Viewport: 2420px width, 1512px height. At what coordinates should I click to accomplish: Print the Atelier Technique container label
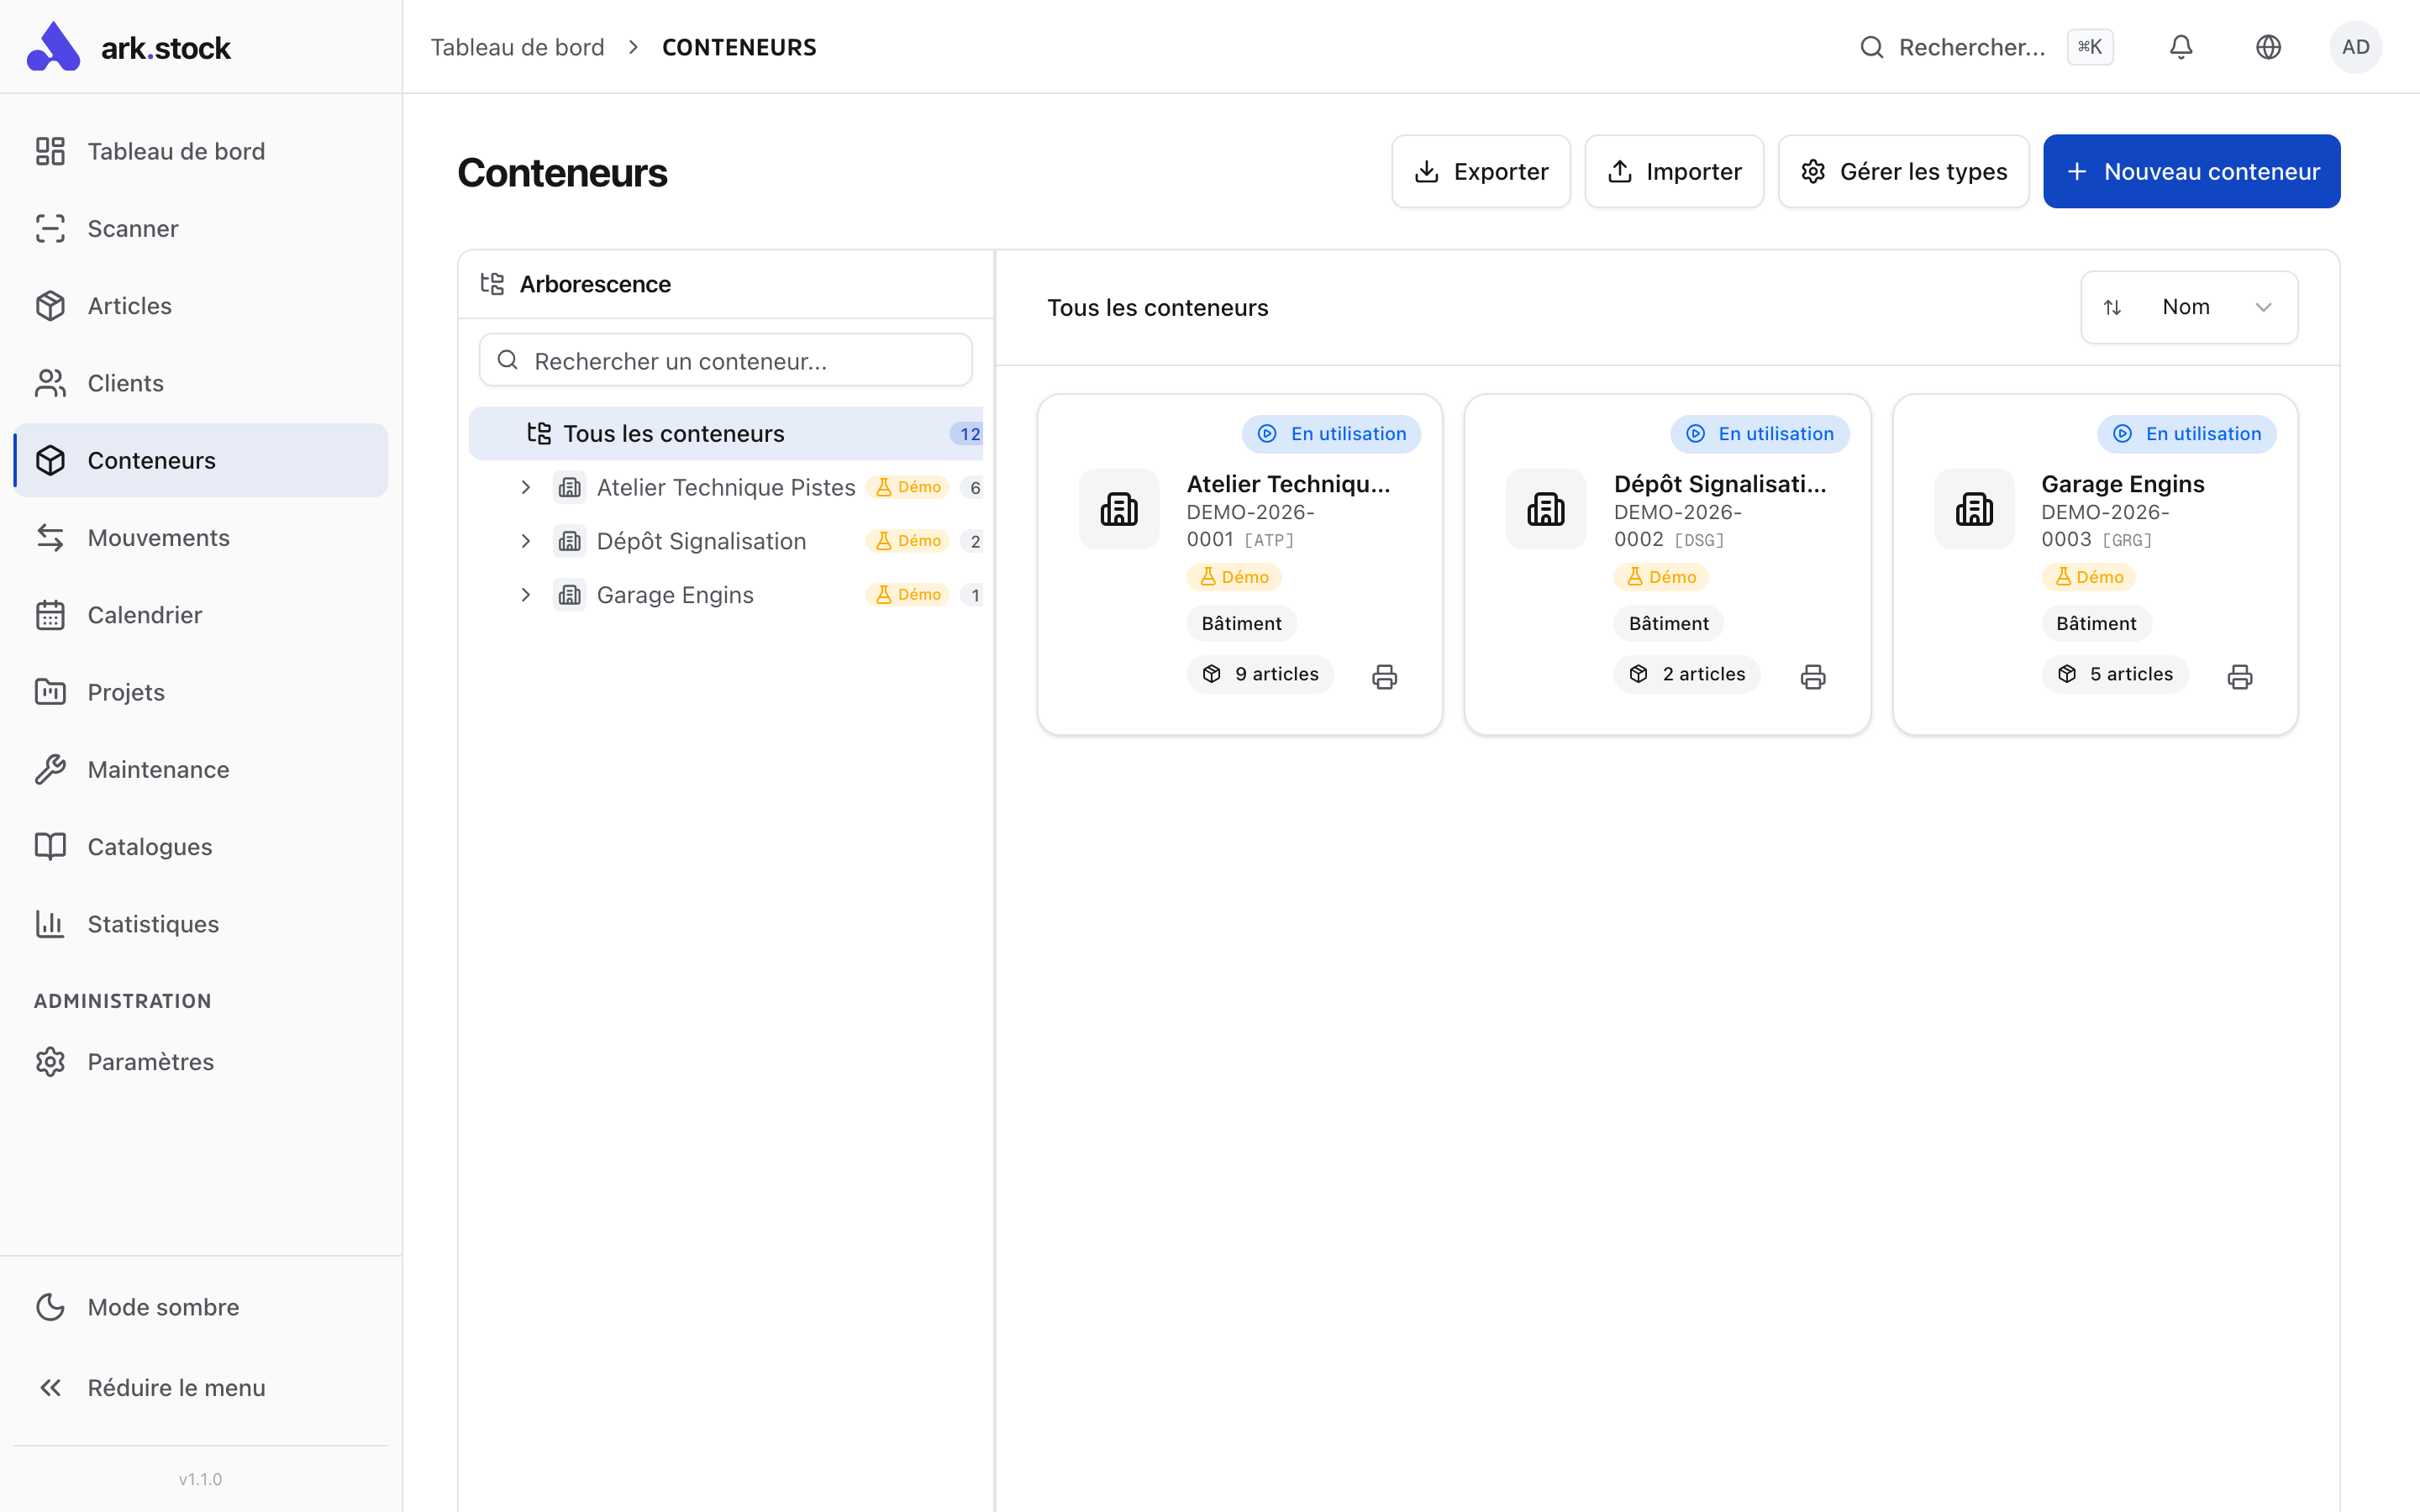(x=1384, y=676)
